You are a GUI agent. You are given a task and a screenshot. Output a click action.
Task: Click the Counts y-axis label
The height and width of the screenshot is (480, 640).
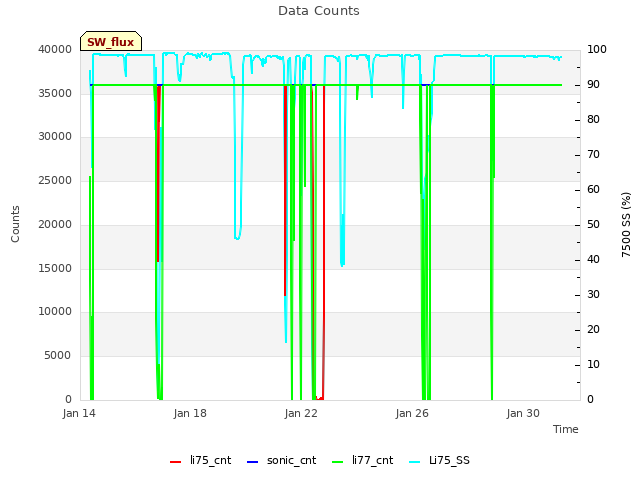[x=15, y=224]
